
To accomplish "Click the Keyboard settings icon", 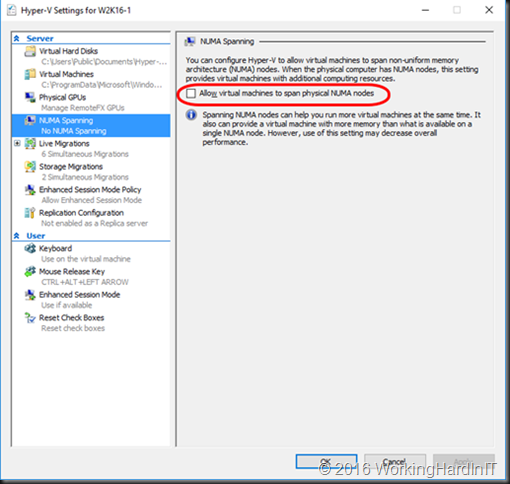I will [30, 249].
